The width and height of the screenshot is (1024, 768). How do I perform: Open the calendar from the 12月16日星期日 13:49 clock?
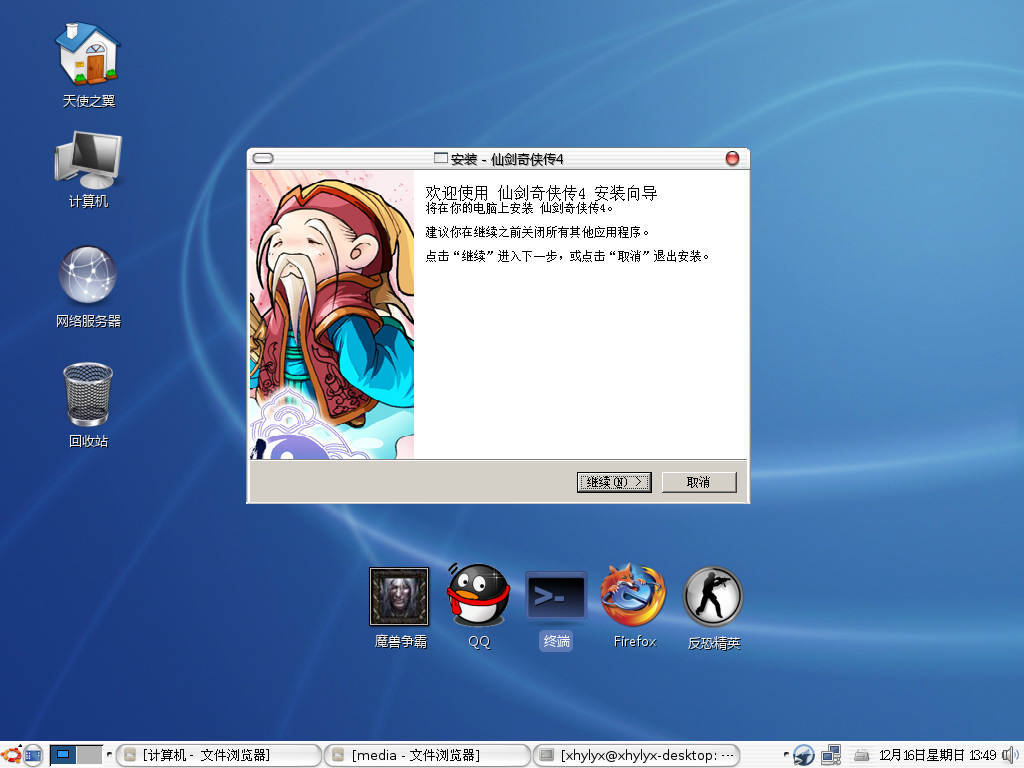click(x=937, y=756)
